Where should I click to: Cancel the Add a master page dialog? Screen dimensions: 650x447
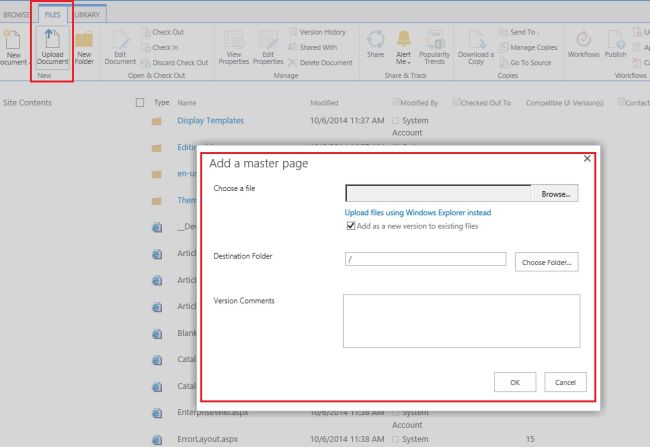coord(565,382)
